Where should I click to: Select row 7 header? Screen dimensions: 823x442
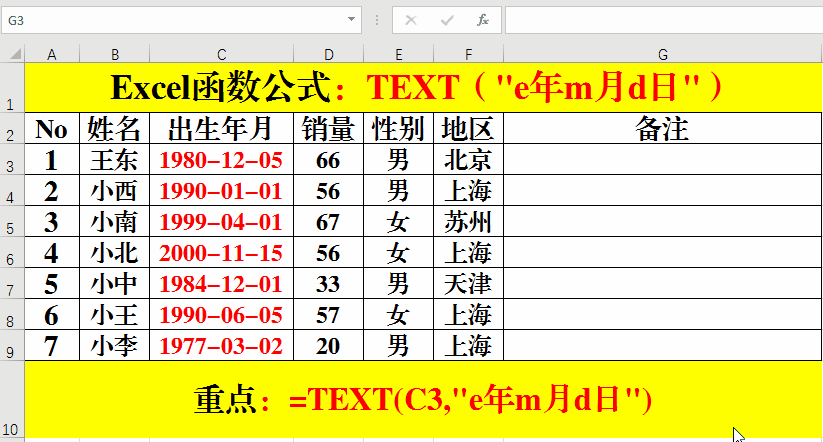(x=12, y=283)
